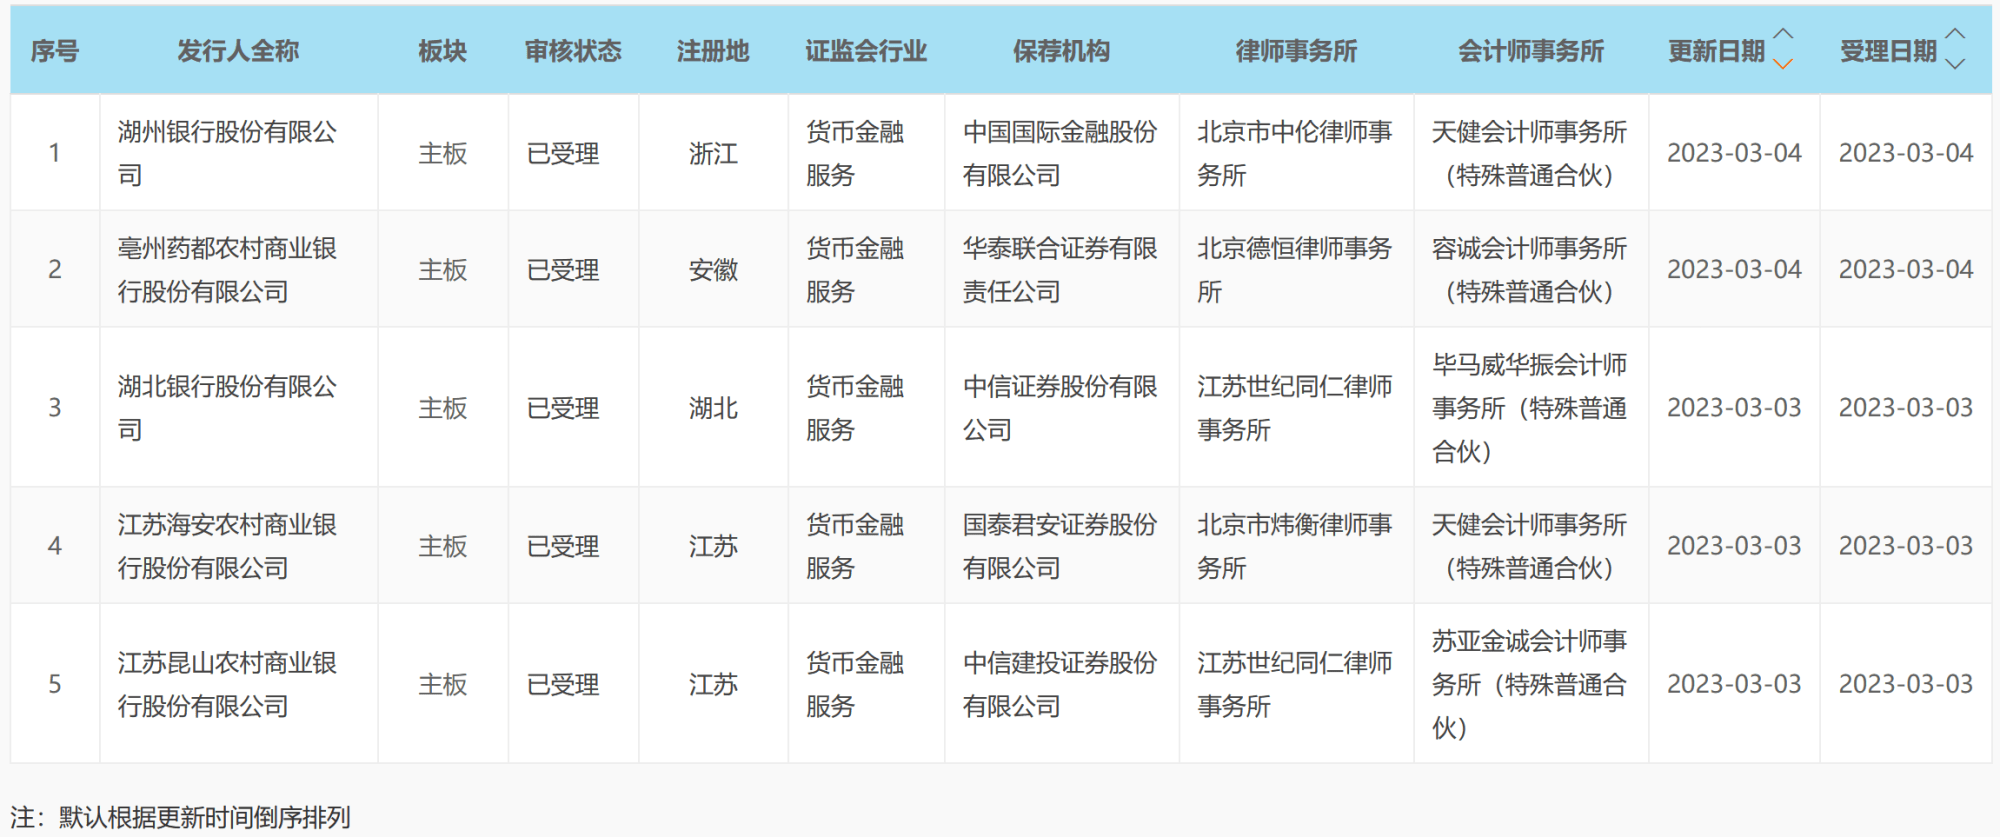Screen dimensions: 2000x837
Task: Select sponsor 中国国际金融股份有限公司
Action: tap(1060, 153)
